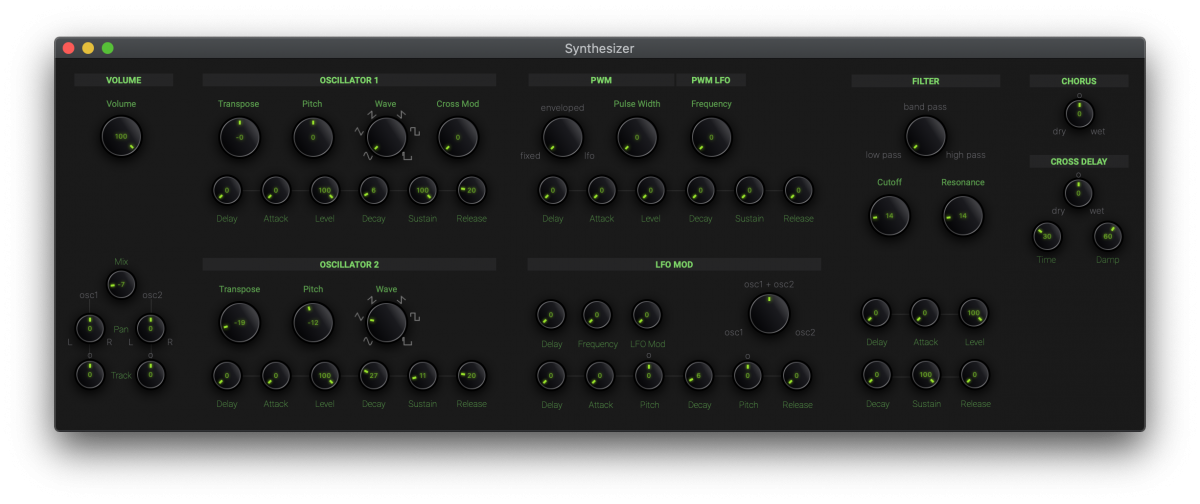Adjust Oscillator 2 Sustain knob showing 11
This screenshot has height=504, width=1200.
point(423,376)
